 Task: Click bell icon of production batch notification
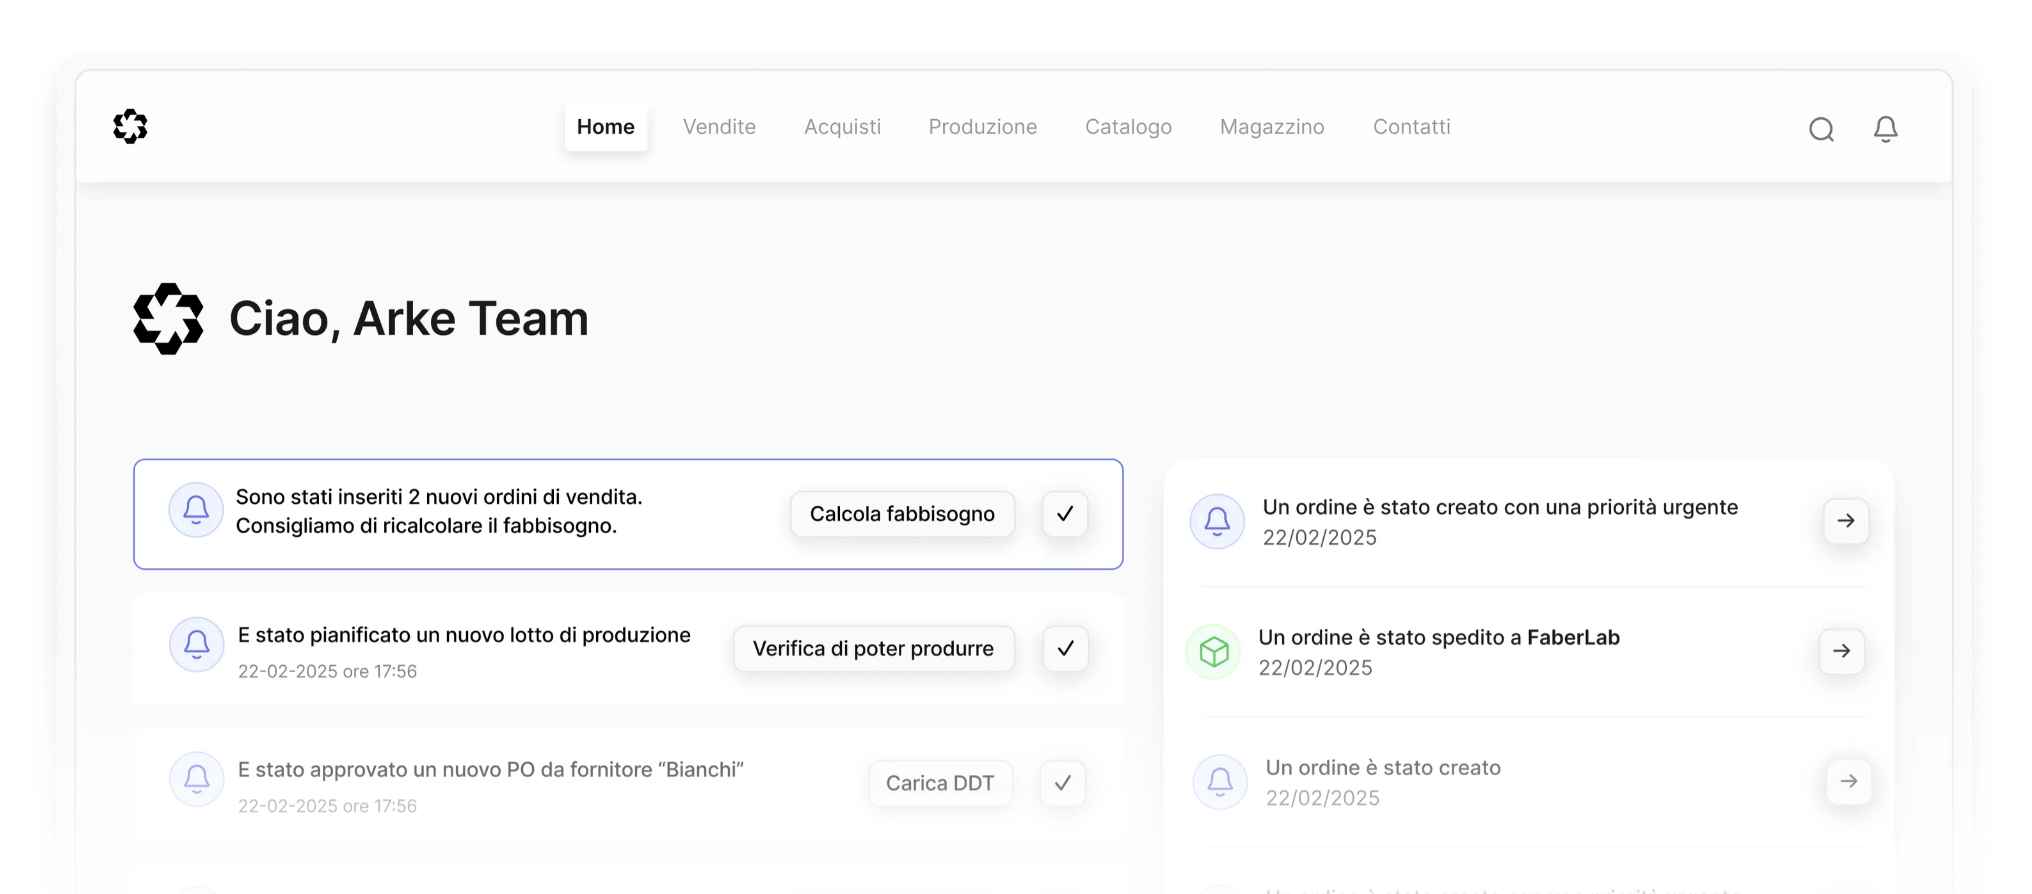tap(197, 645)
